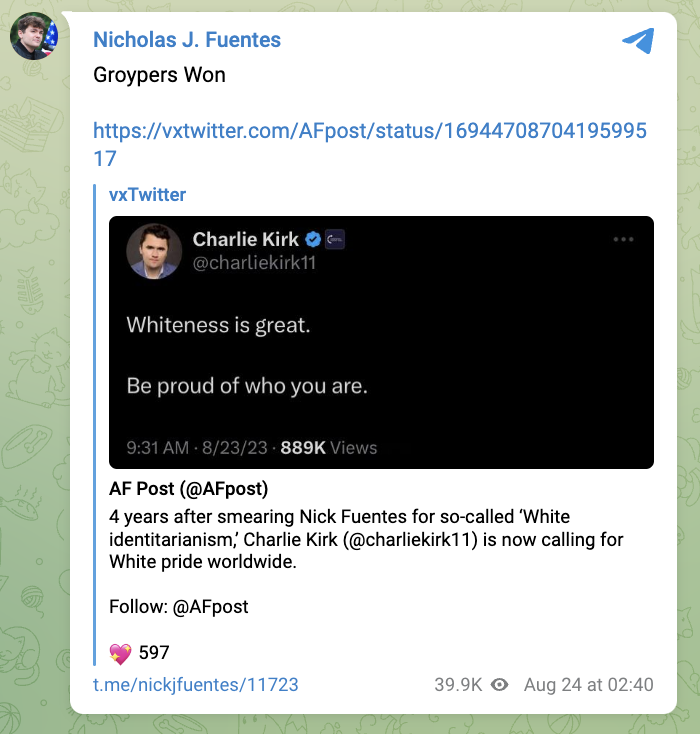Open the Nicholas J. Fuentes channel name
Viewport: 700px width, 734px height.
(187, 40)
